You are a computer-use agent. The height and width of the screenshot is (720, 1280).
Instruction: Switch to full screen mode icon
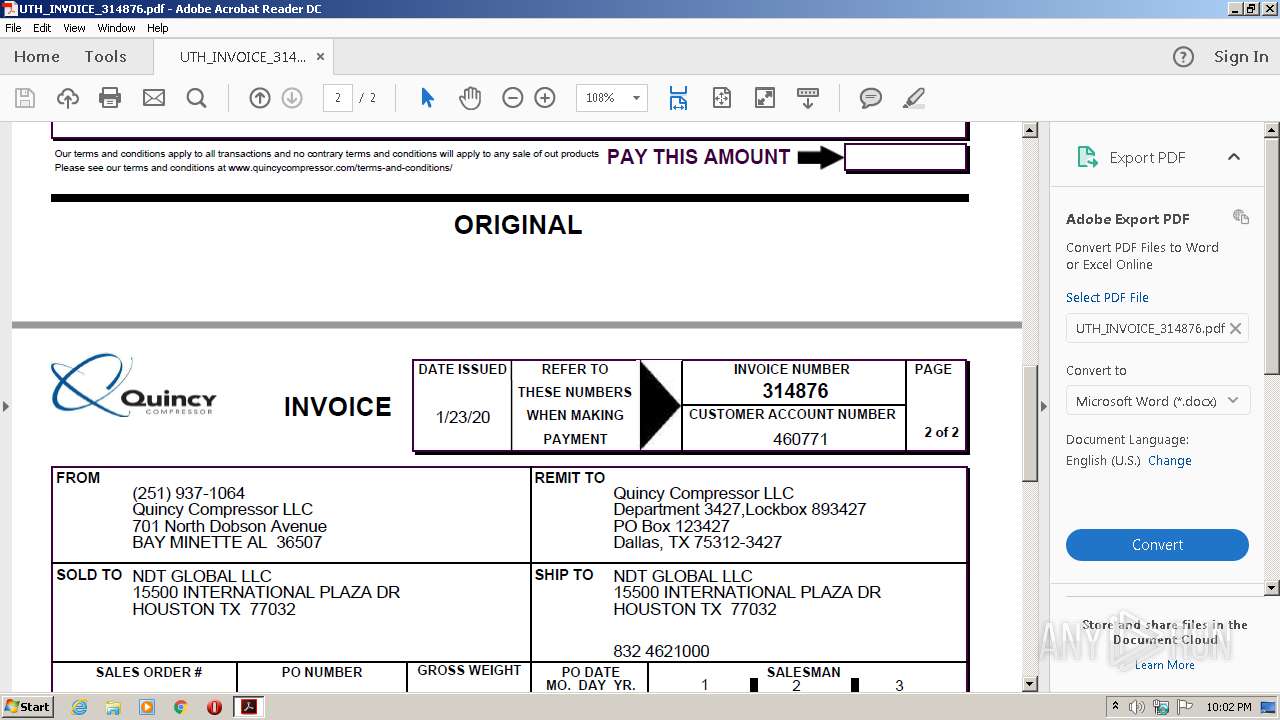(x=764, y=98)
